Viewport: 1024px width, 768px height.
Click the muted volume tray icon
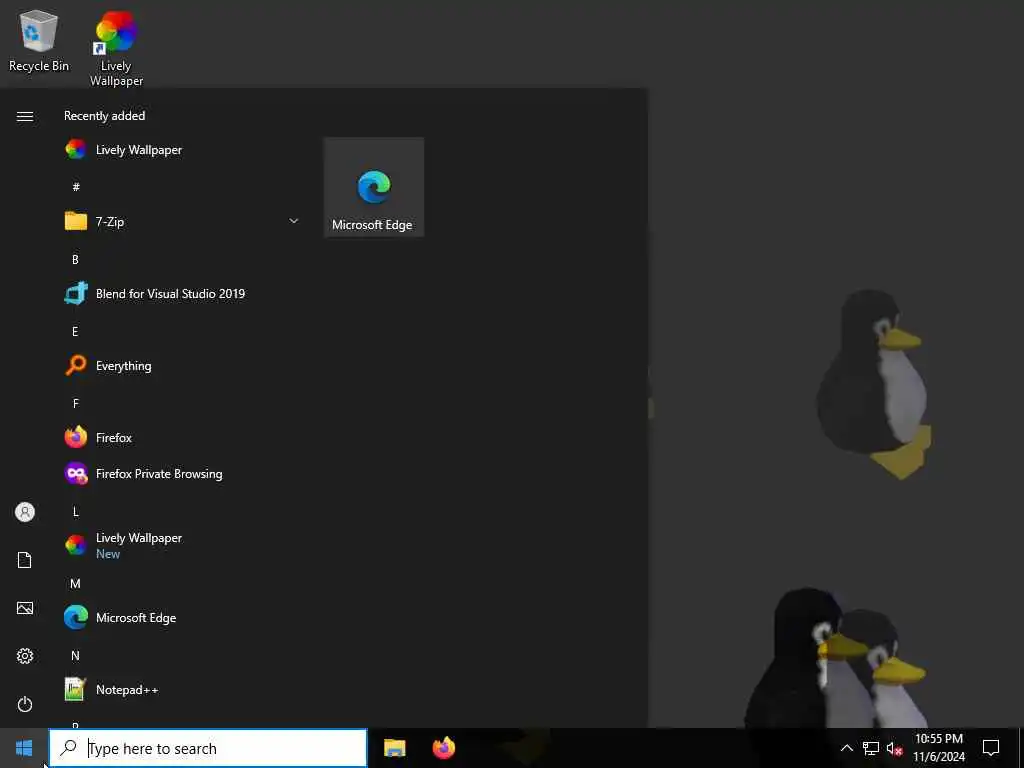pos(894,748)
